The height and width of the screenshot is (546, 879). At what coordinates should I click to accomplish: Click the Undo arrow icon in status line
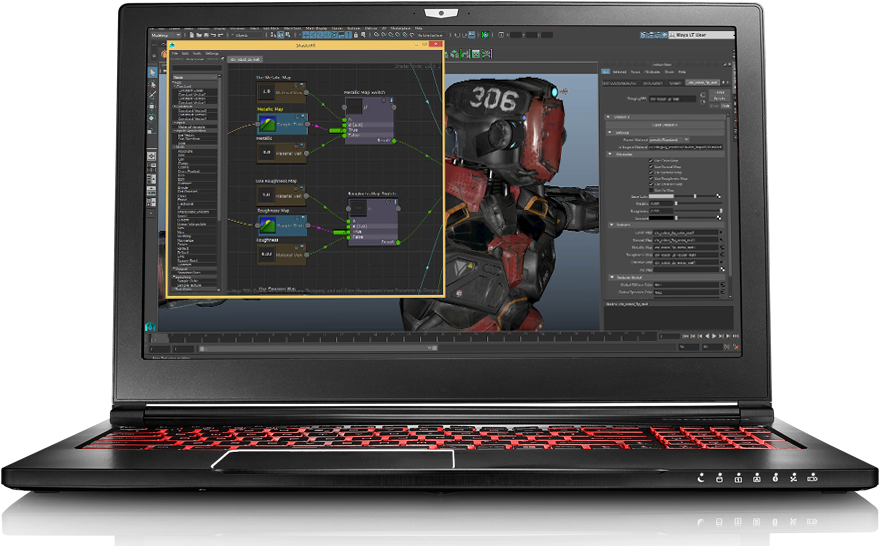coord(213,35)
